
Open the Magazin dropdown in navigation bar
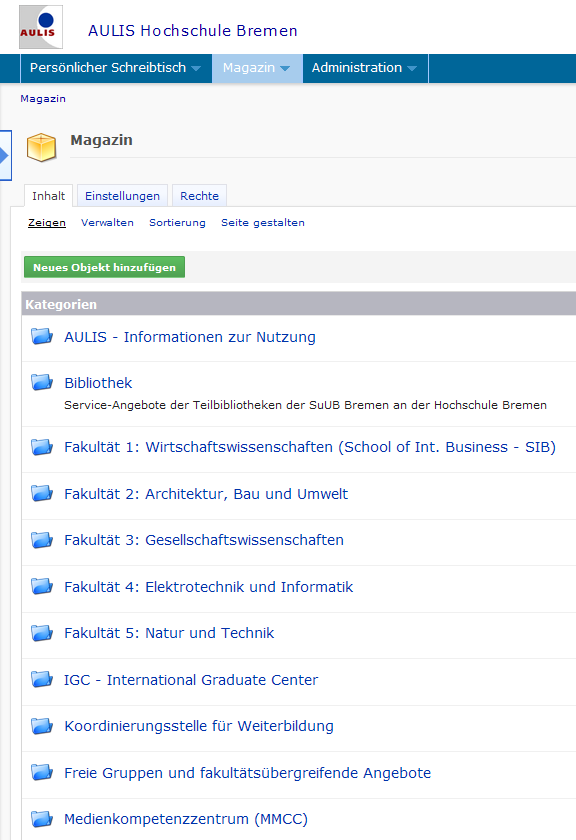[257, 68]
